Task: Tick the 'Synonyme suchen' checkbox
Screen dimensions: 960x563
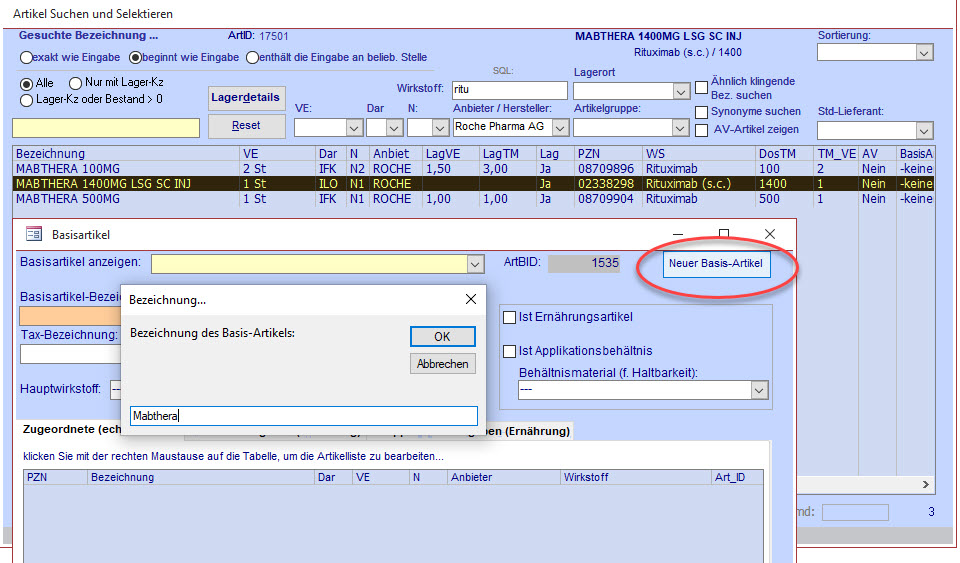Action: coord(702,112)
